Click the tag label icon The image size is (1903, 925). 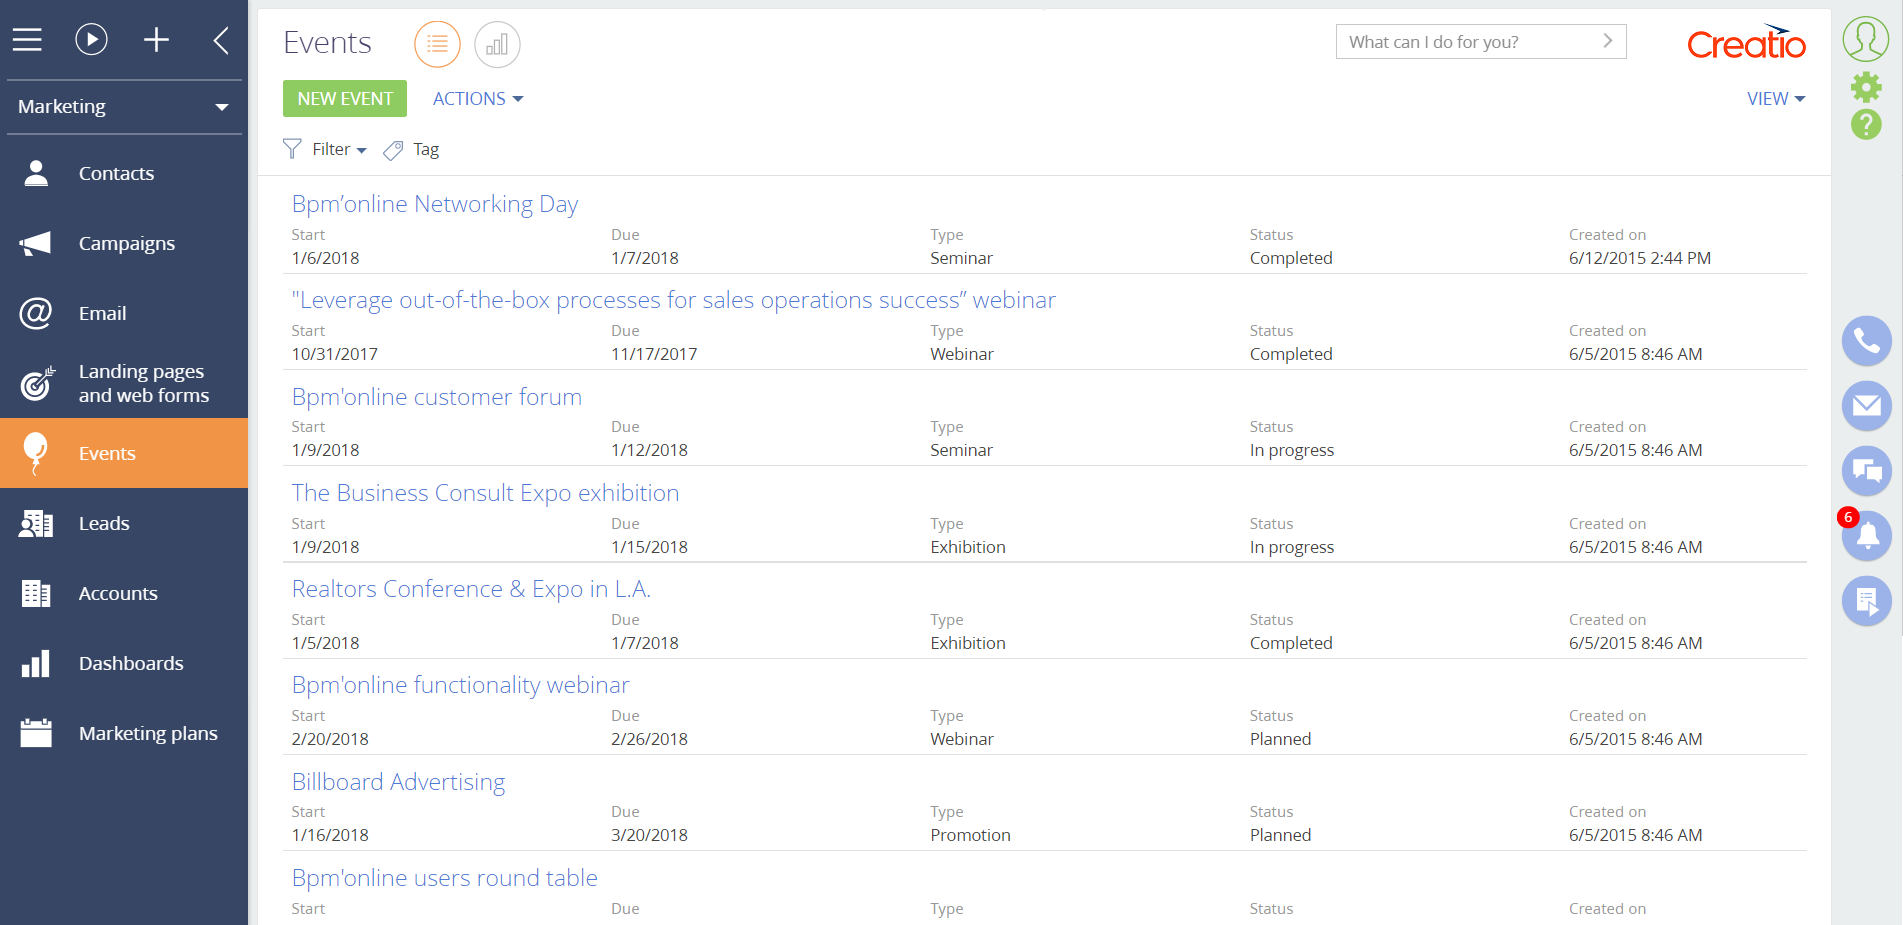click(x=393, y=150)
